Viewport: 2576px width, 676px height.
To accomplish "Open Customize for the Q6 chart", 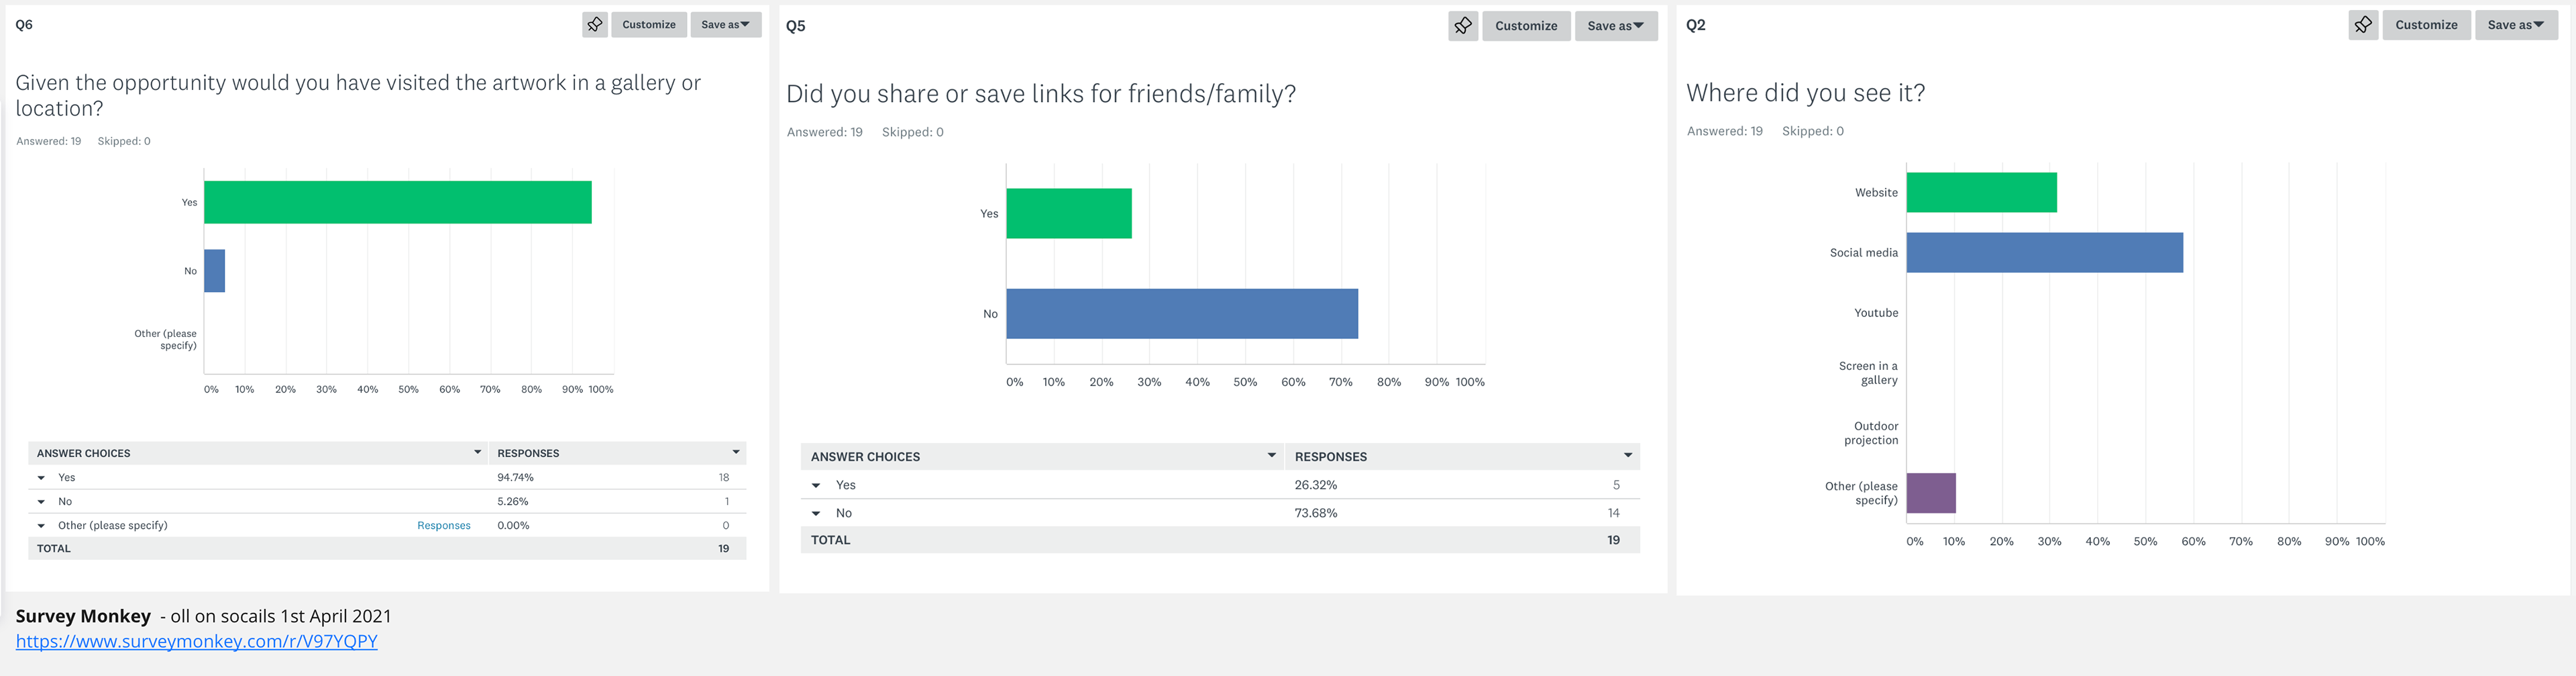I will click(649, 25).
